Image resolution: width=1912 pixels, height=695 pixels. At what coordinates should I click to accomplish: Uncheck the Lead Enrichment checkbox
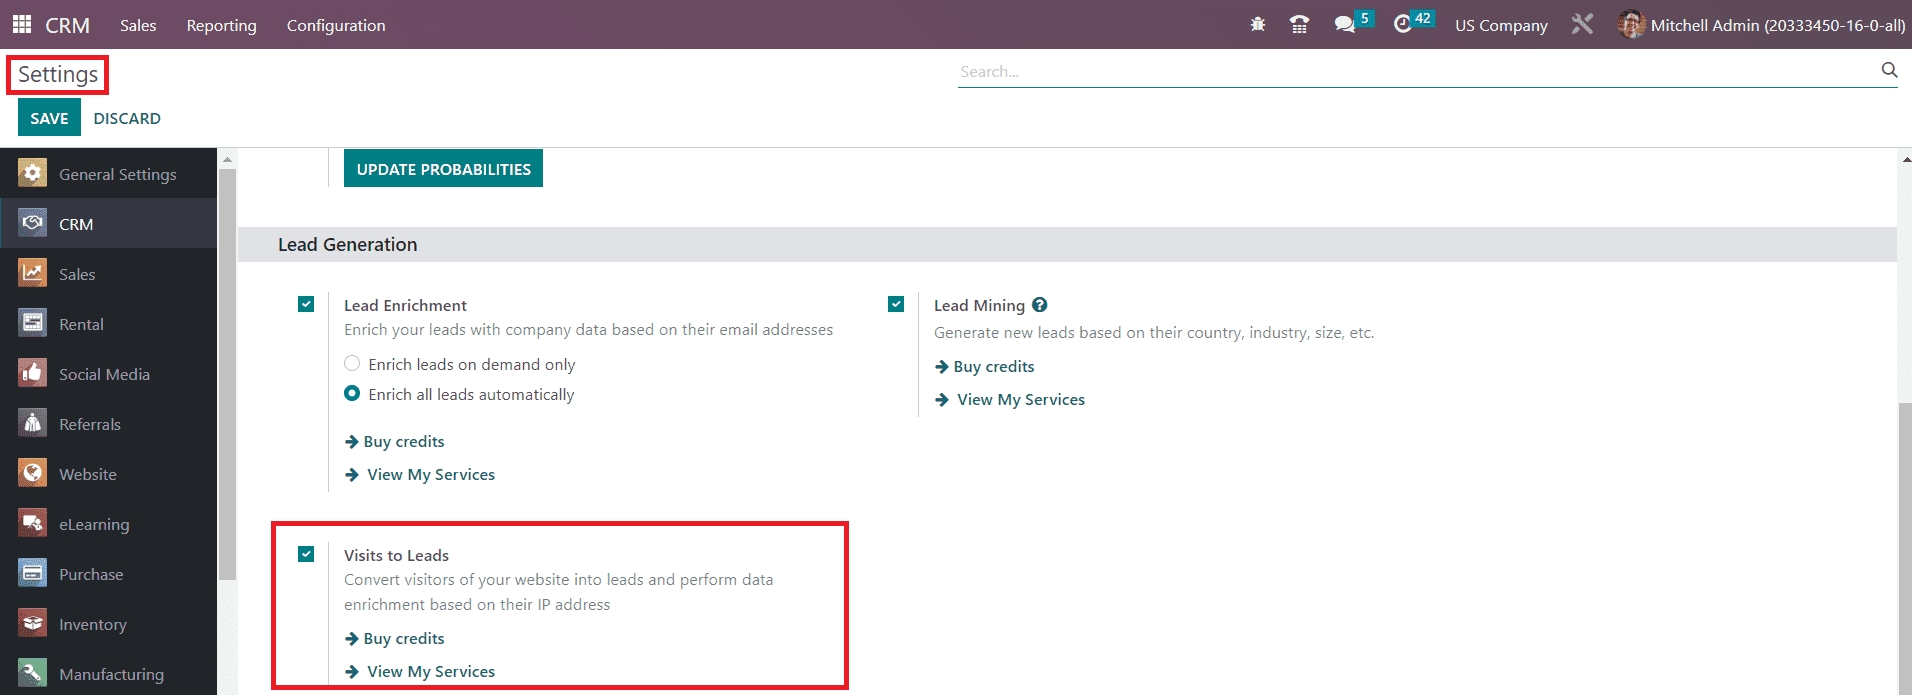tap(306, 304)
